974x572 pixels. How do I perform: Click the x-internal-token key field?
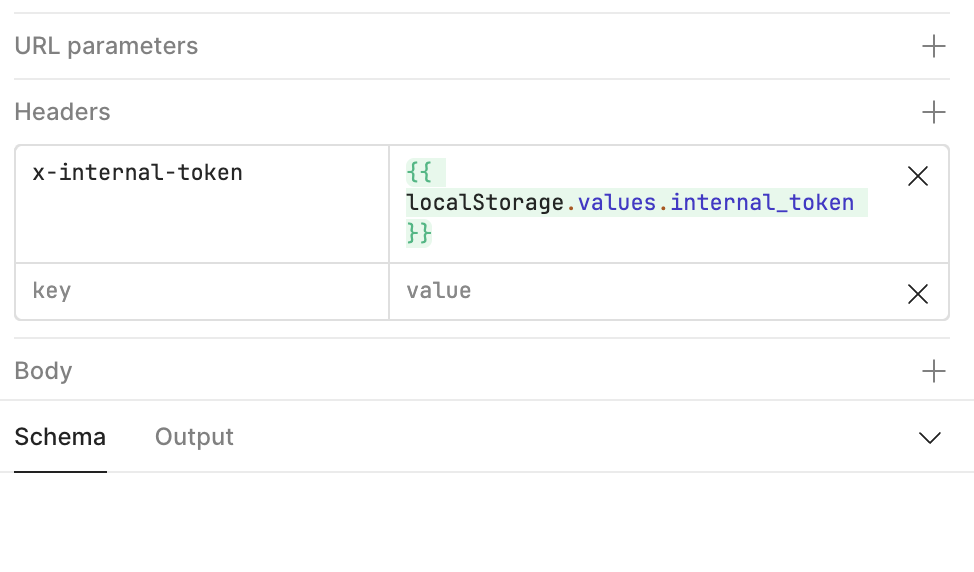[x=138, y=173]
